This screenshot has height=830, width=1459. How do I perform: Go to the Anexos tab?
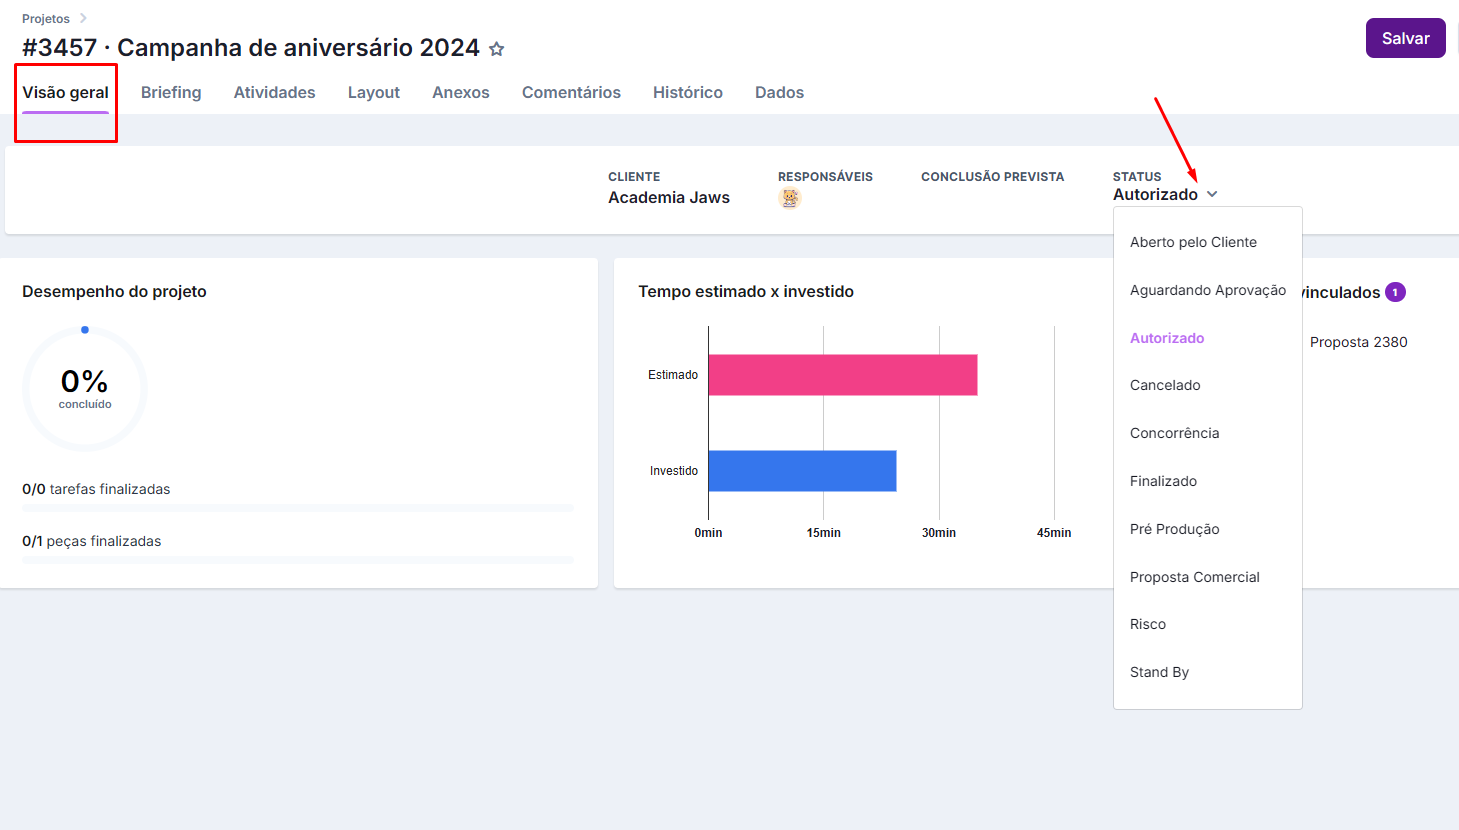[460, 92]
